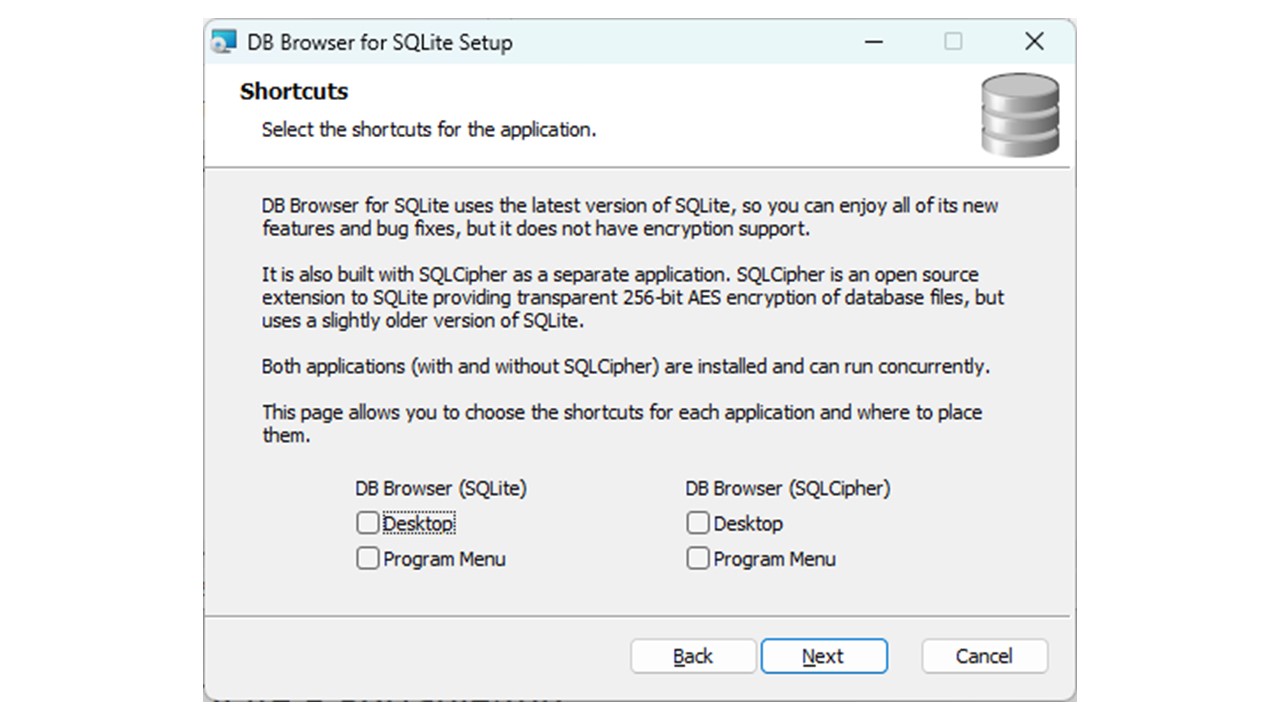Click the paragraph mentioning 256-bit AES encryption
1280x720 pixels.
tap(632, 298)
